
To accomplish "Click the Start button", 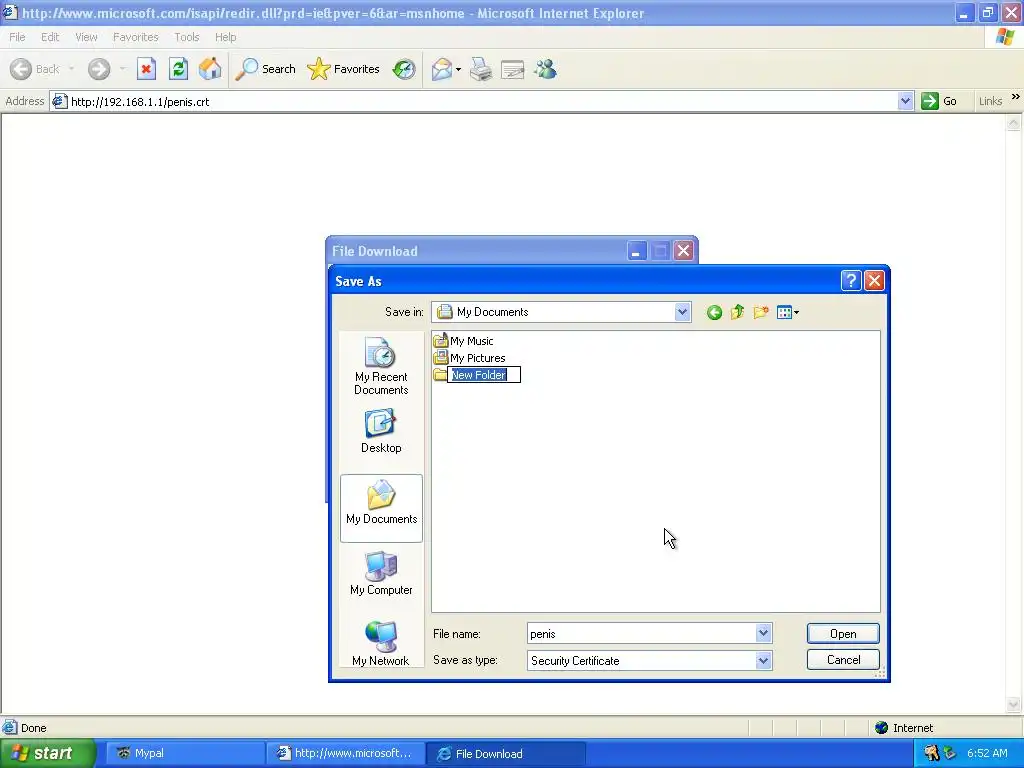I will [48, 753].
